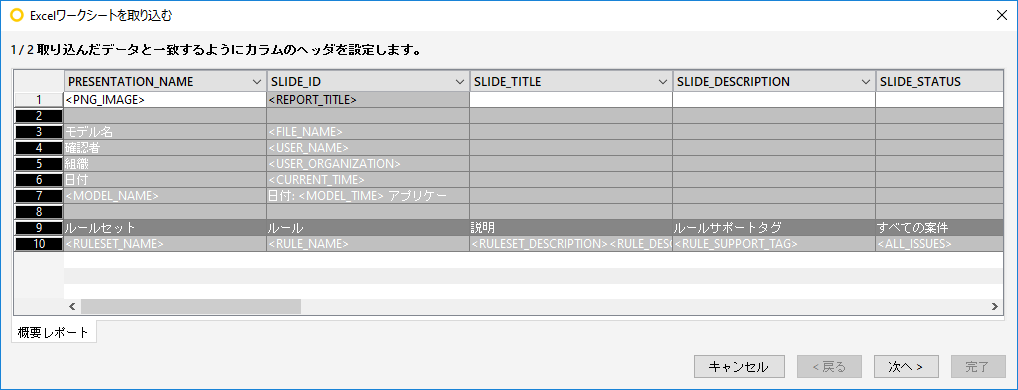Open the SLIDE_DESCRIPTION column header dropdown
This screenshot has height=390, width=1018.
[866, 82]
